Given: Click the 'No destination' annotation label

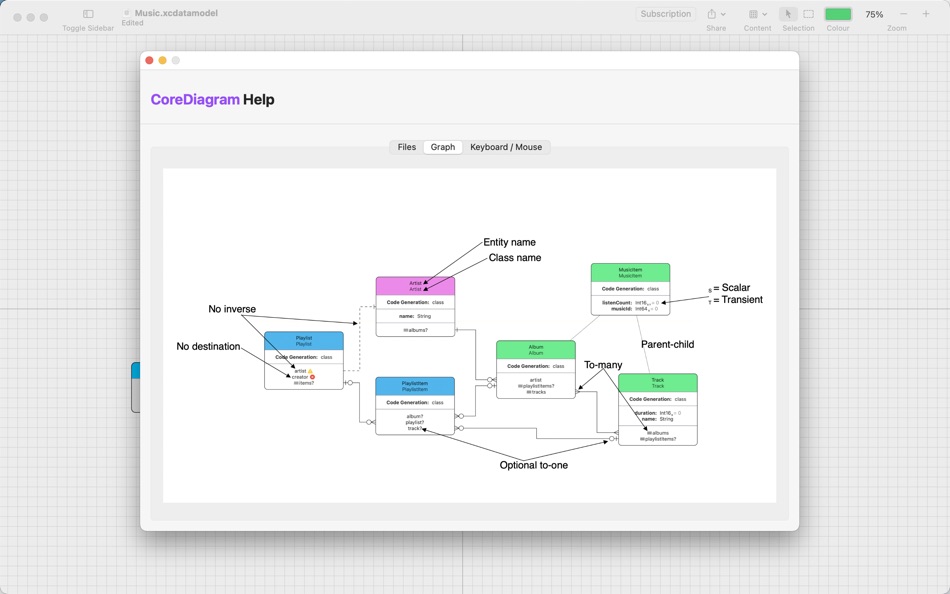Looking at the screenshot, I should point(208,346).
